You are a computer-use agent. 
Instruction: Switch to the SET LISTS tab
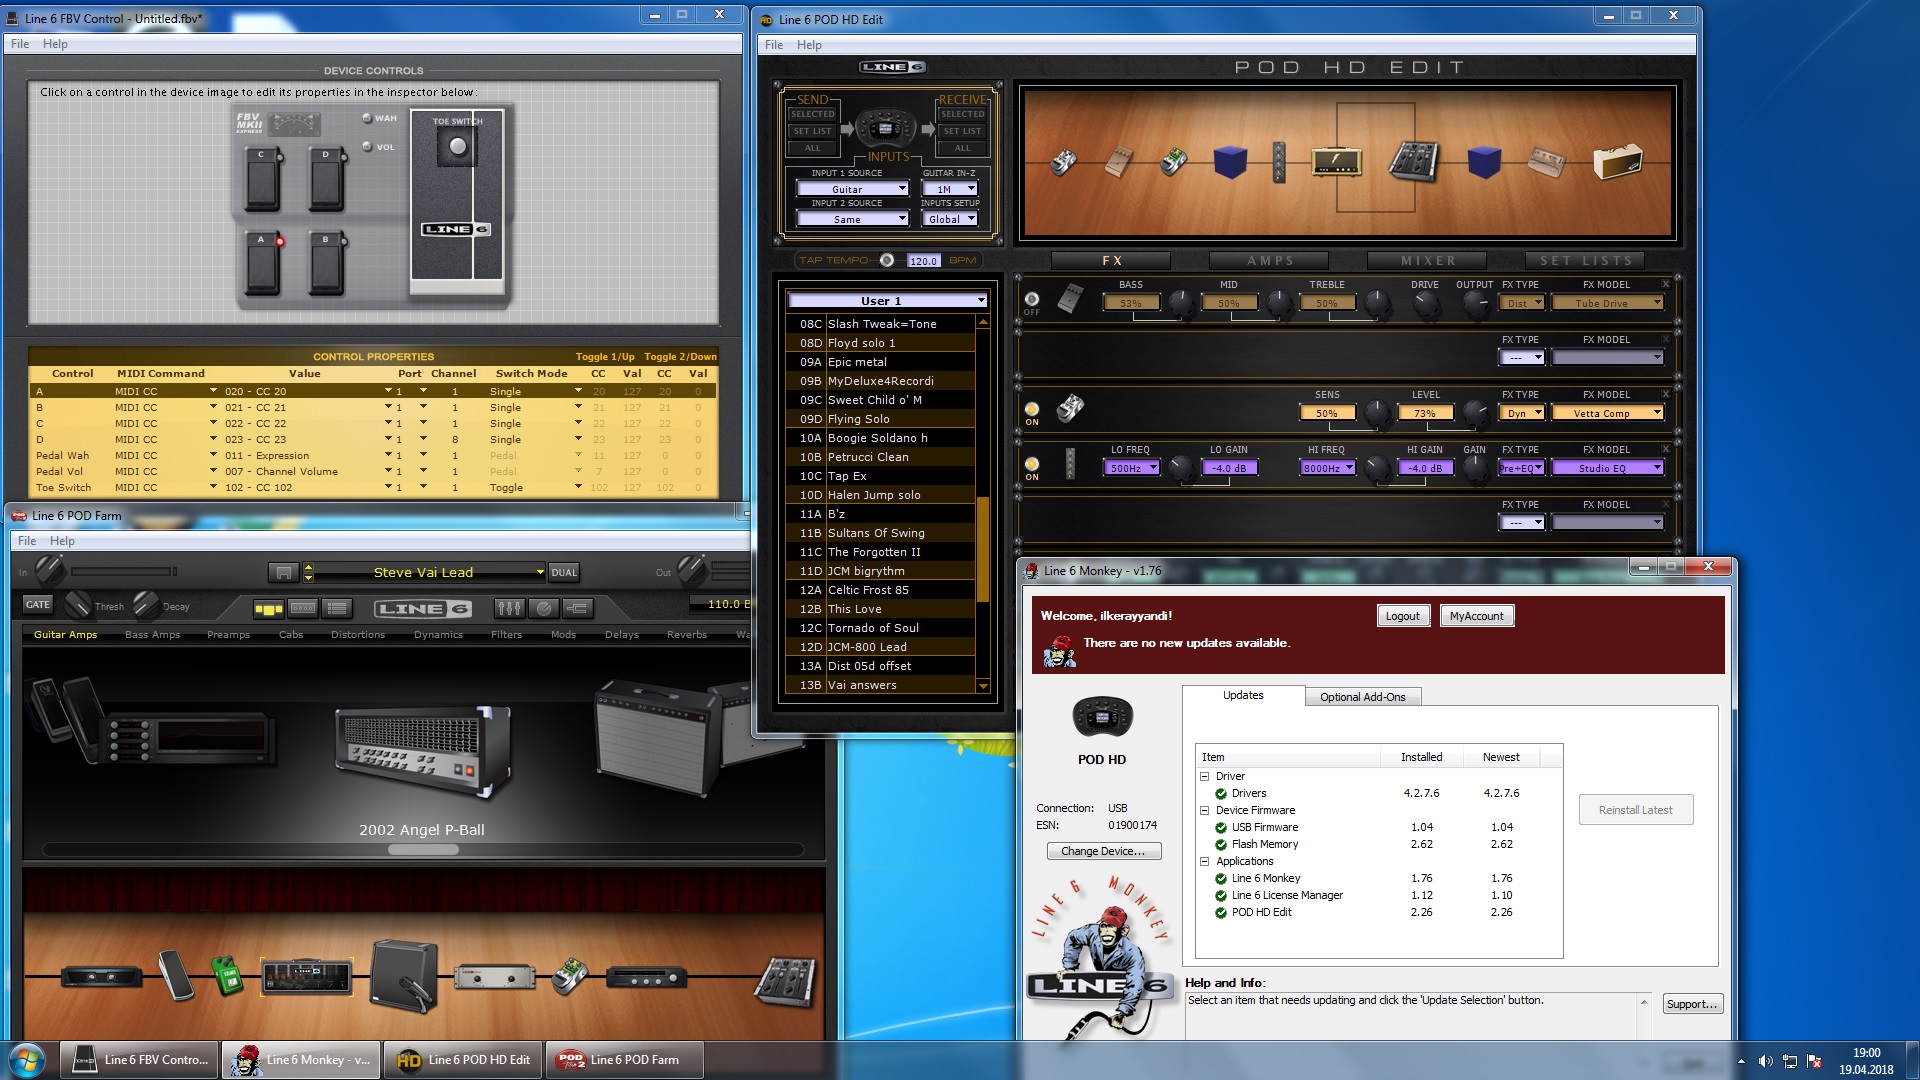(1586, 261)
